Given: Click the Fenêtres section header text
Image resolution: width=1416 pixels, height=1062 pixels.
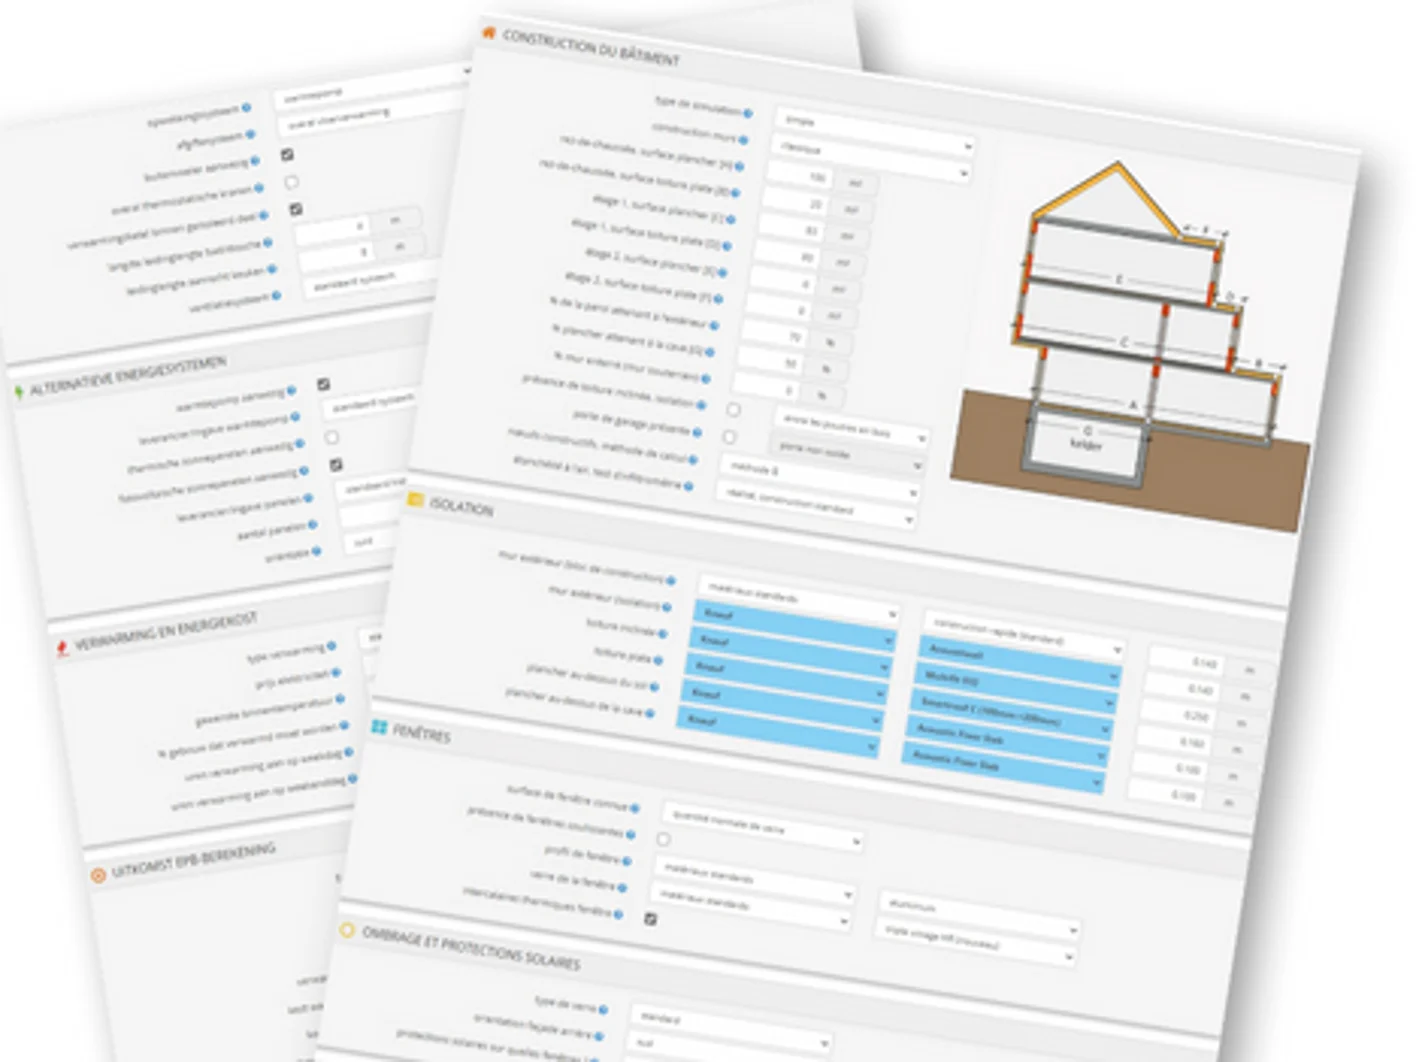Looking at the screenshot, I should (421, 735).
